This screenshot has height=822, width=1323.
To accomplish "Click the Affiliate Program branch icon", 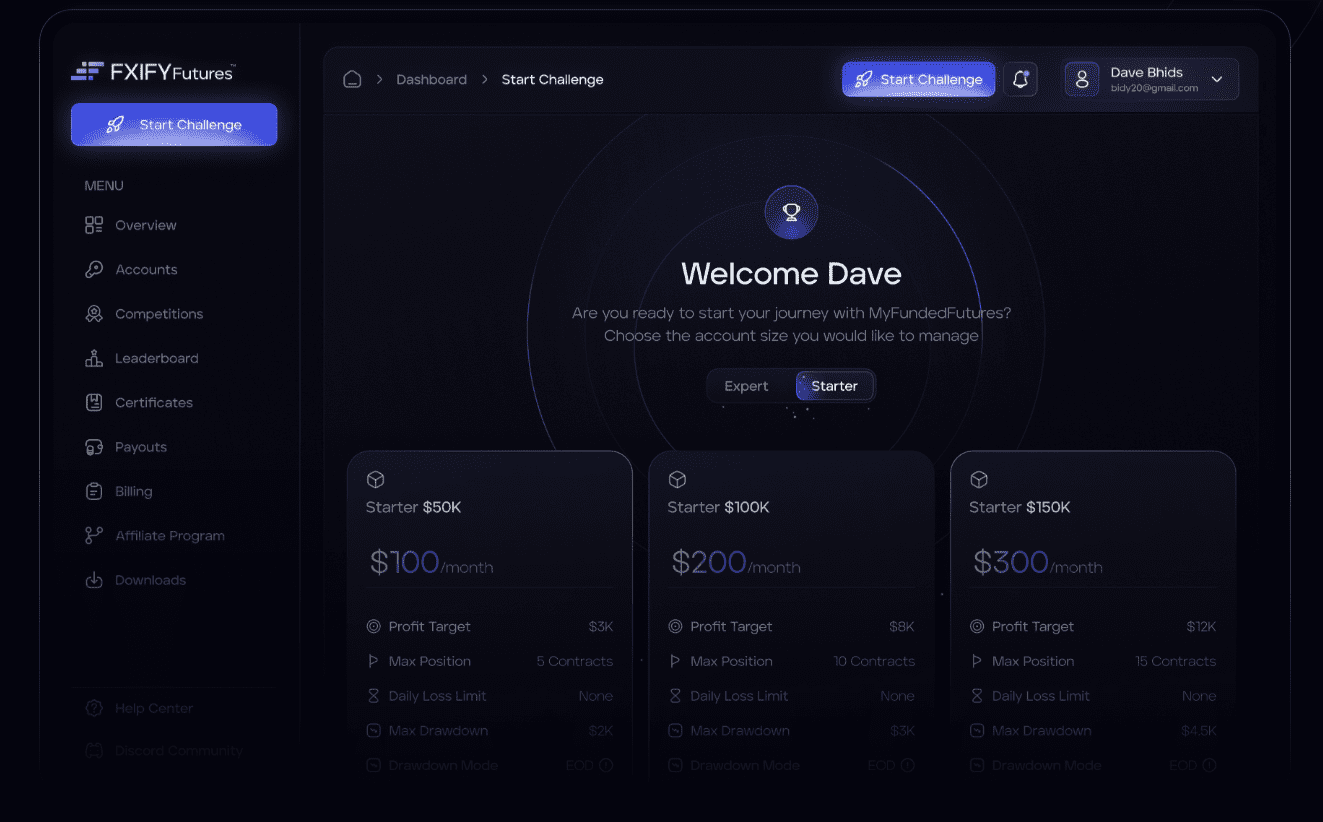I will (94, 536).
